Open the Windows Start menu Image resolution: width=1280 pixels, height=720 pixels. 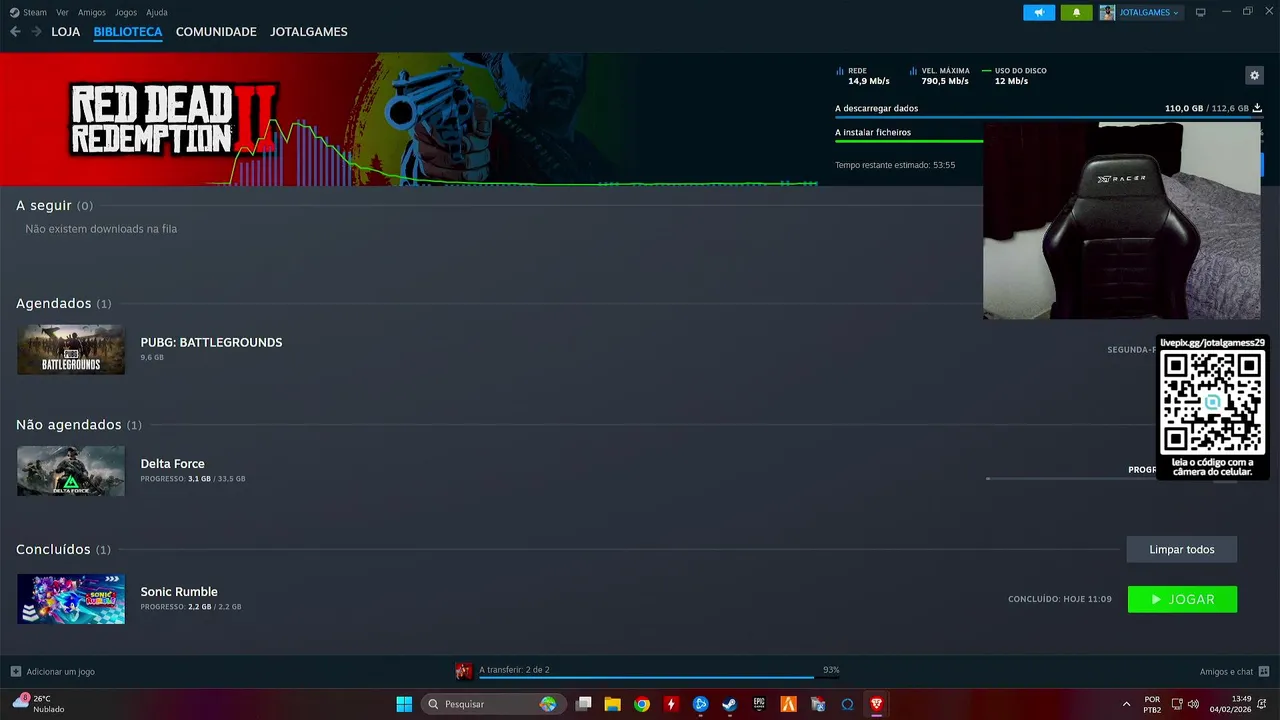tap(404, 704)
